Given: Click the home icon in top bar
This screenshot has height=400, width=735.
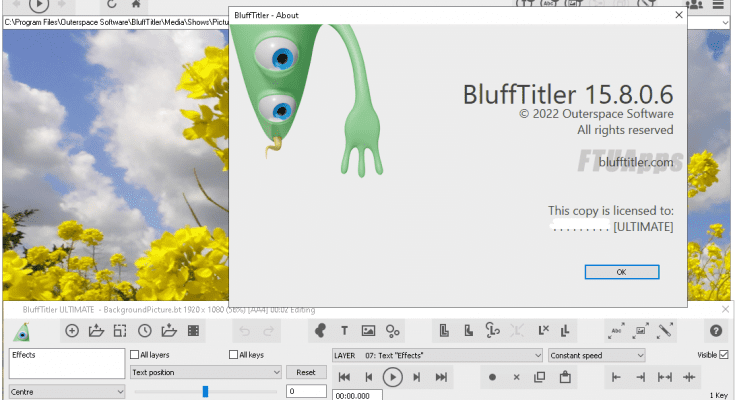Looking at the screenshot, I should point(136,4).
